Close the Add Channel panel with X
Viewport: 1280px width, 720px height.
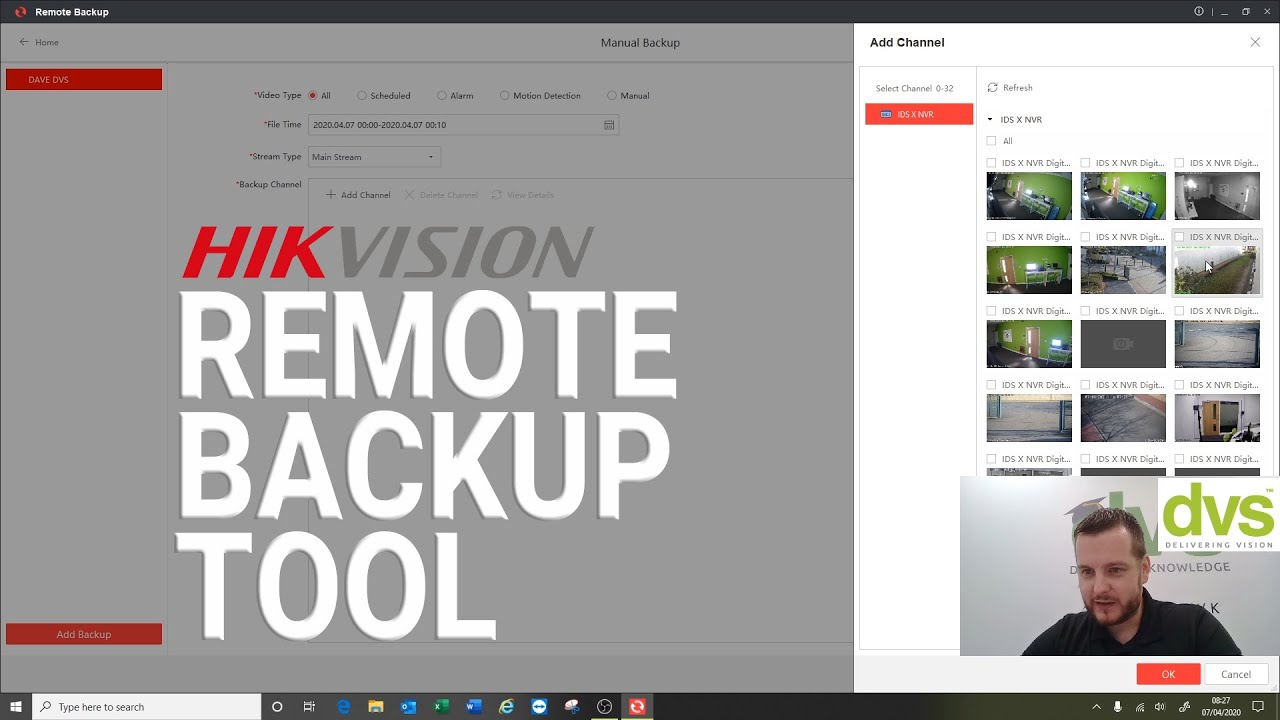(1255, 42)
